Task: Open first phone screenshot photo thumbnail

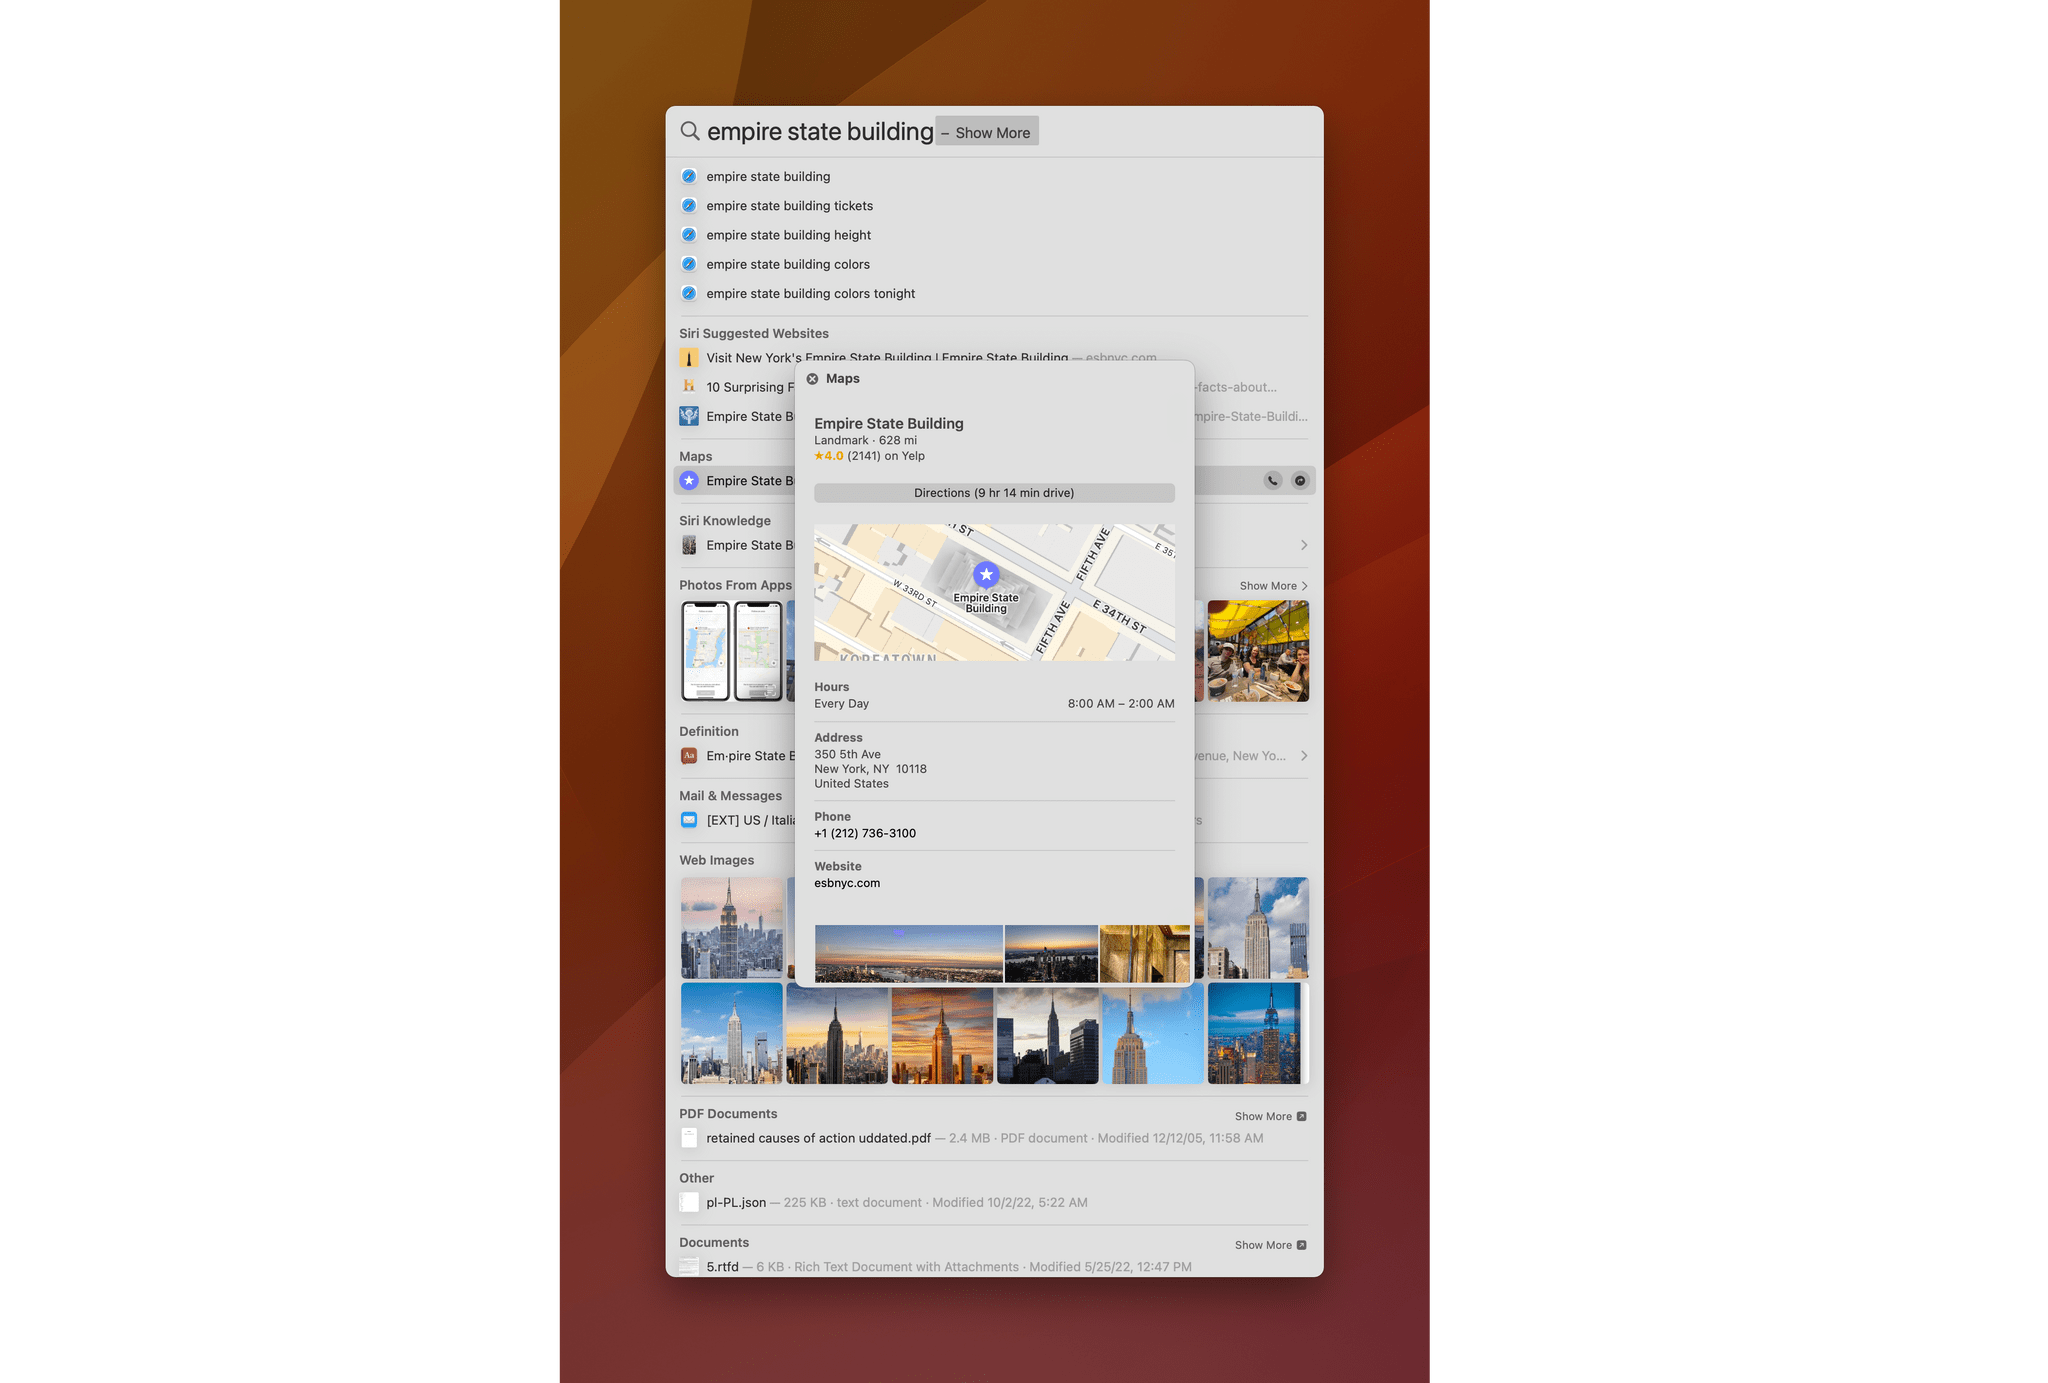Action: (705, 651)
